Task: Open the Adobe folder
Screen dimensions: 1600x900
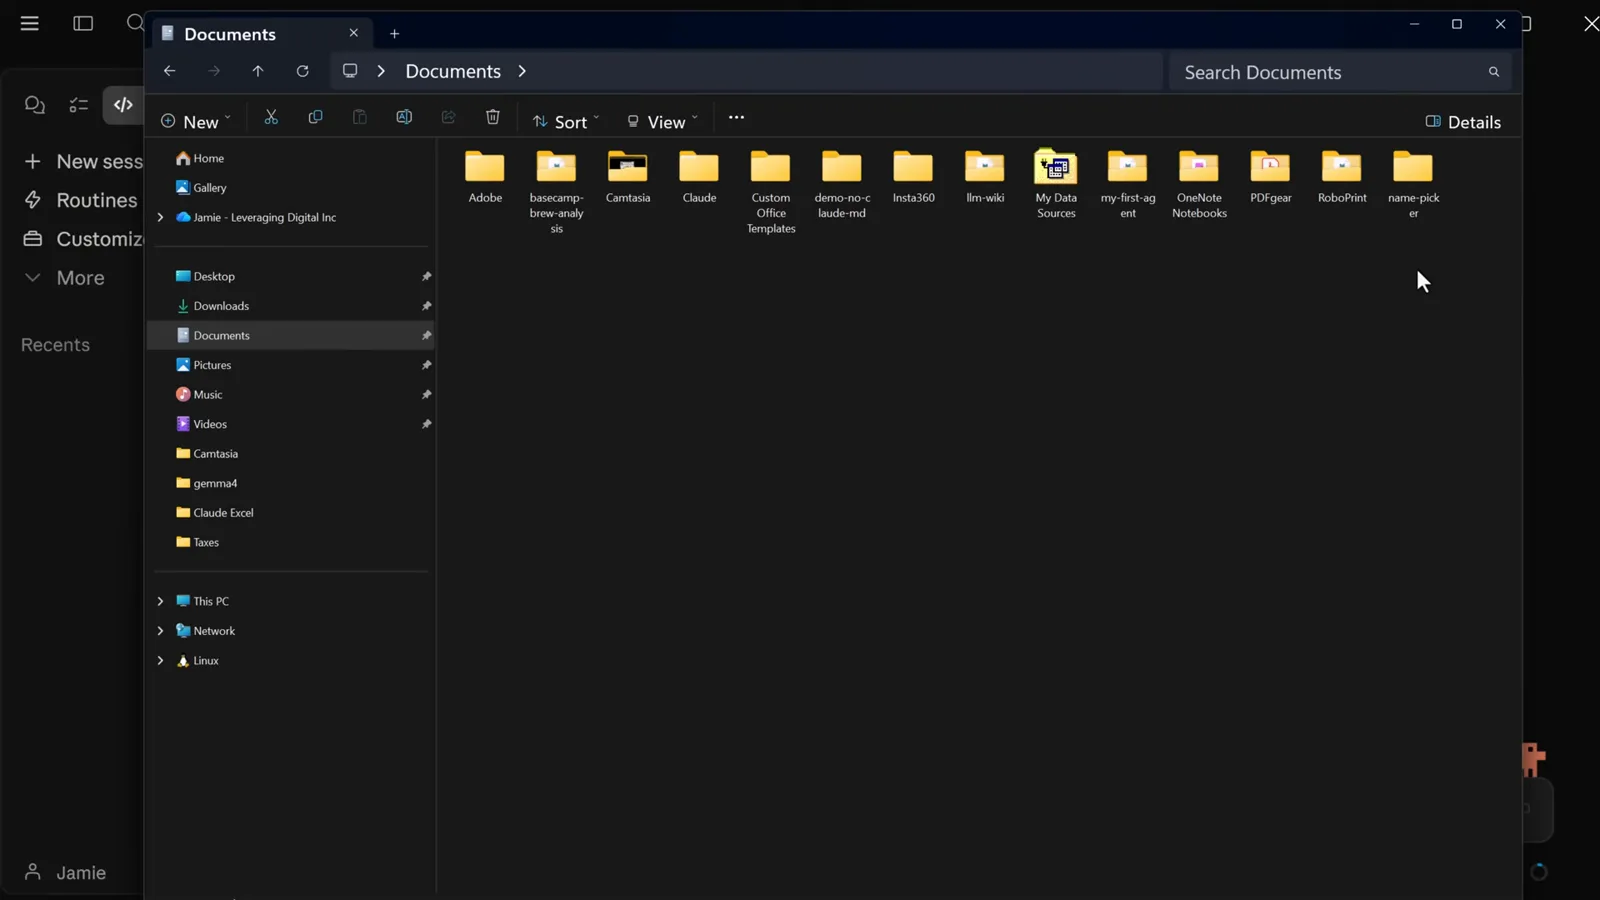Action: pyautogui.click(x=485, y=177)
